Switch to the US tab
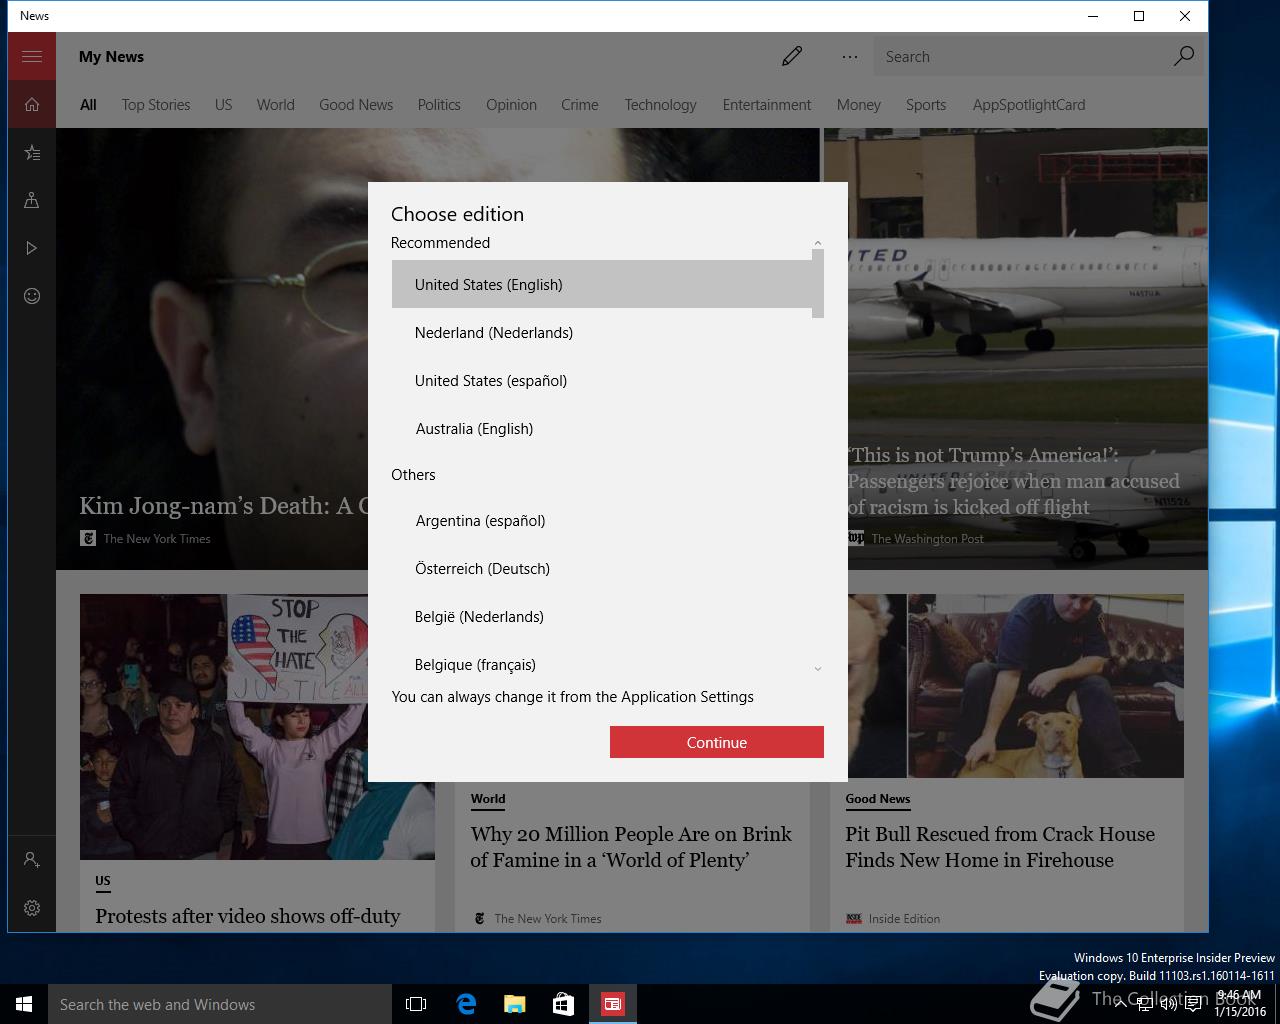 (223, 105)
